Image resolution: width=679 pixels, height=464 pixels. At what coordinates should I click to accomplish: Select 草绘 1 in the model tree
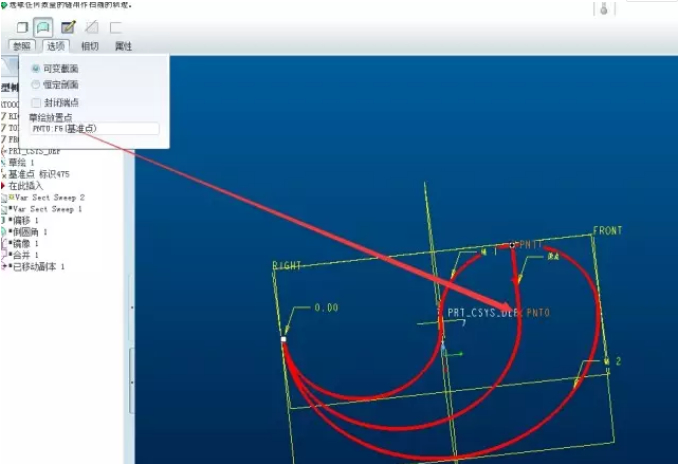(22, 162)
